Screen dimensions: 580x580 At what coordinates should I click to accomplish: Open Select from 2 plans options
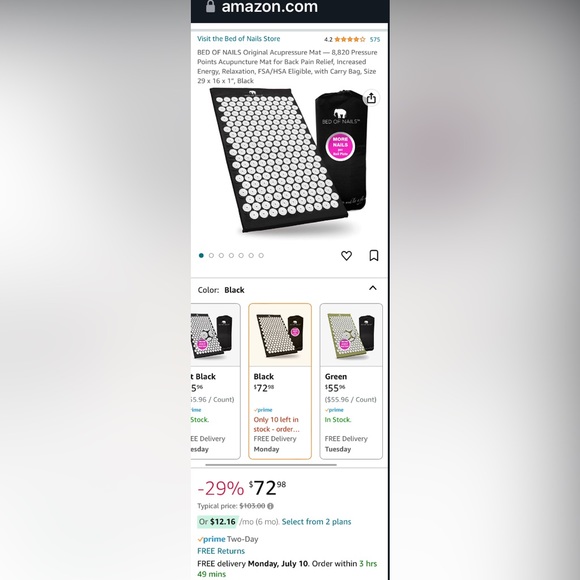316,522
